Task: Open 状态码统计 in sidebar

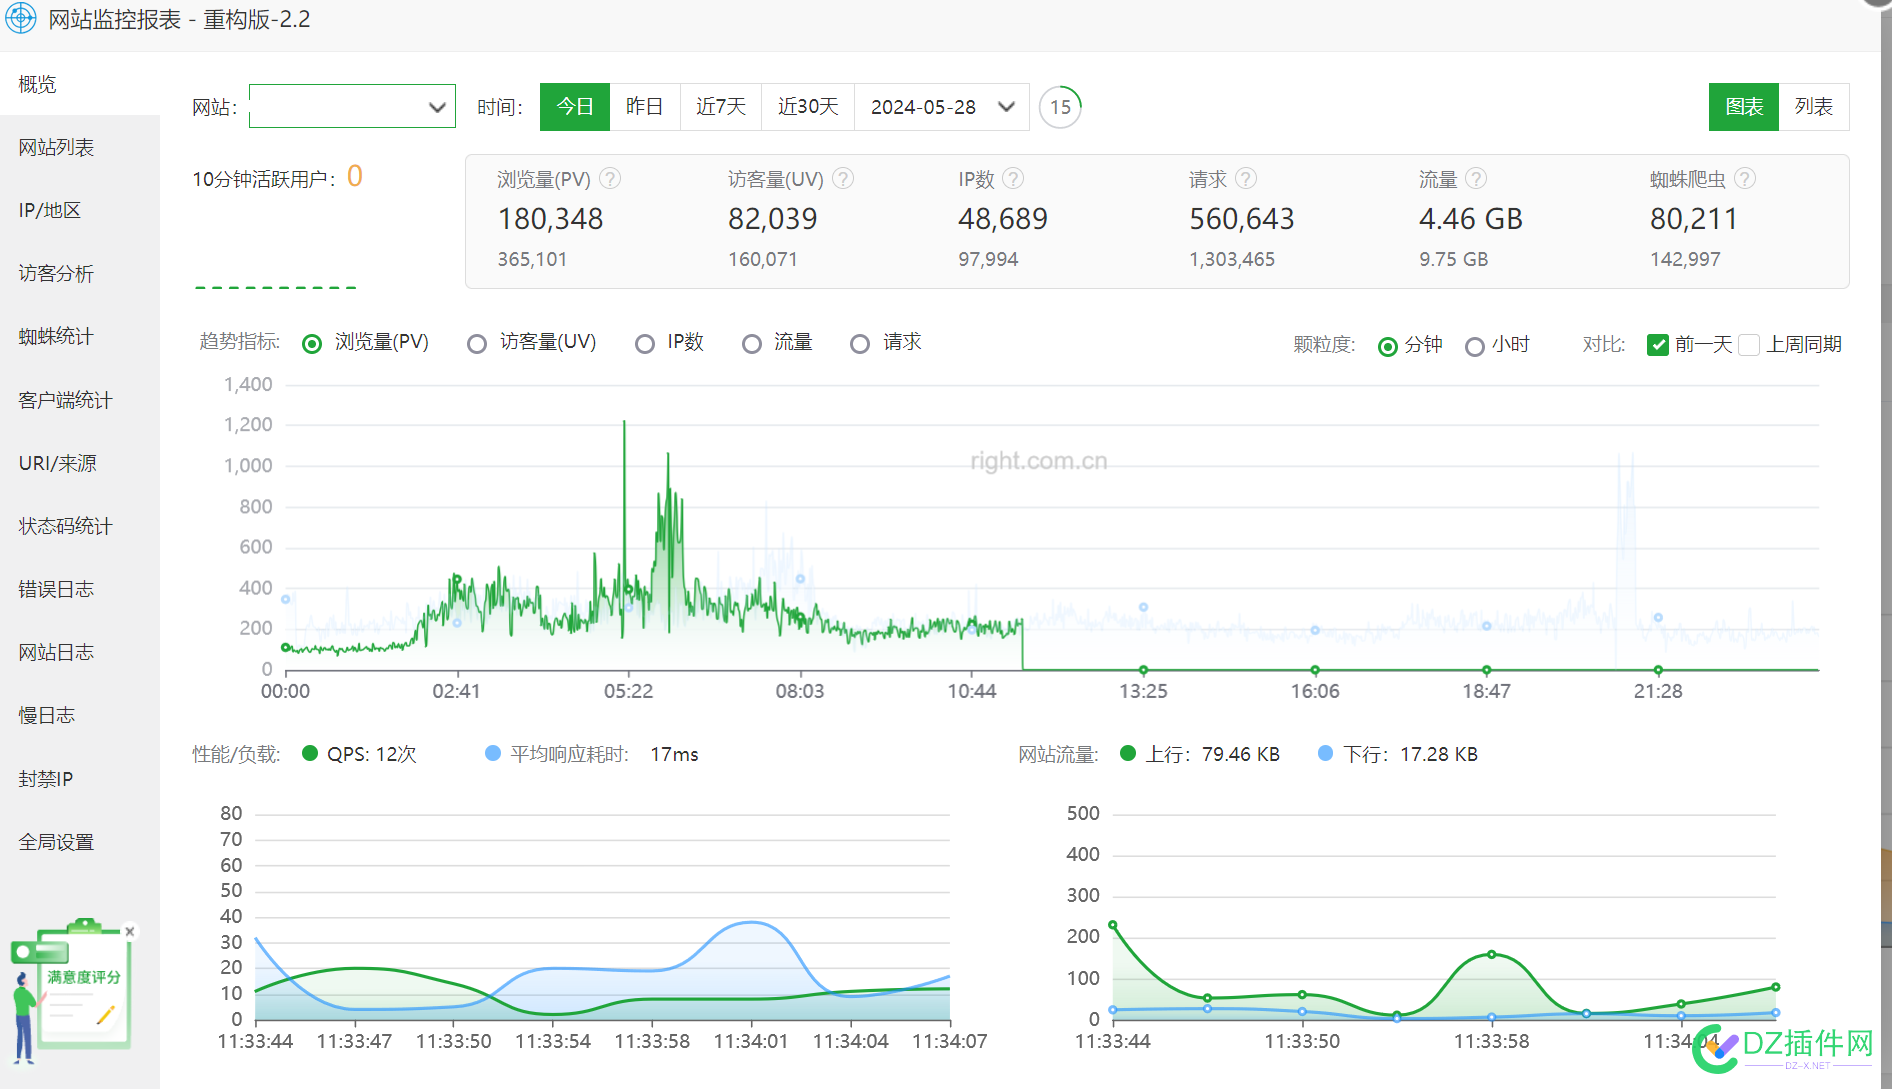Action: [80, 526]
